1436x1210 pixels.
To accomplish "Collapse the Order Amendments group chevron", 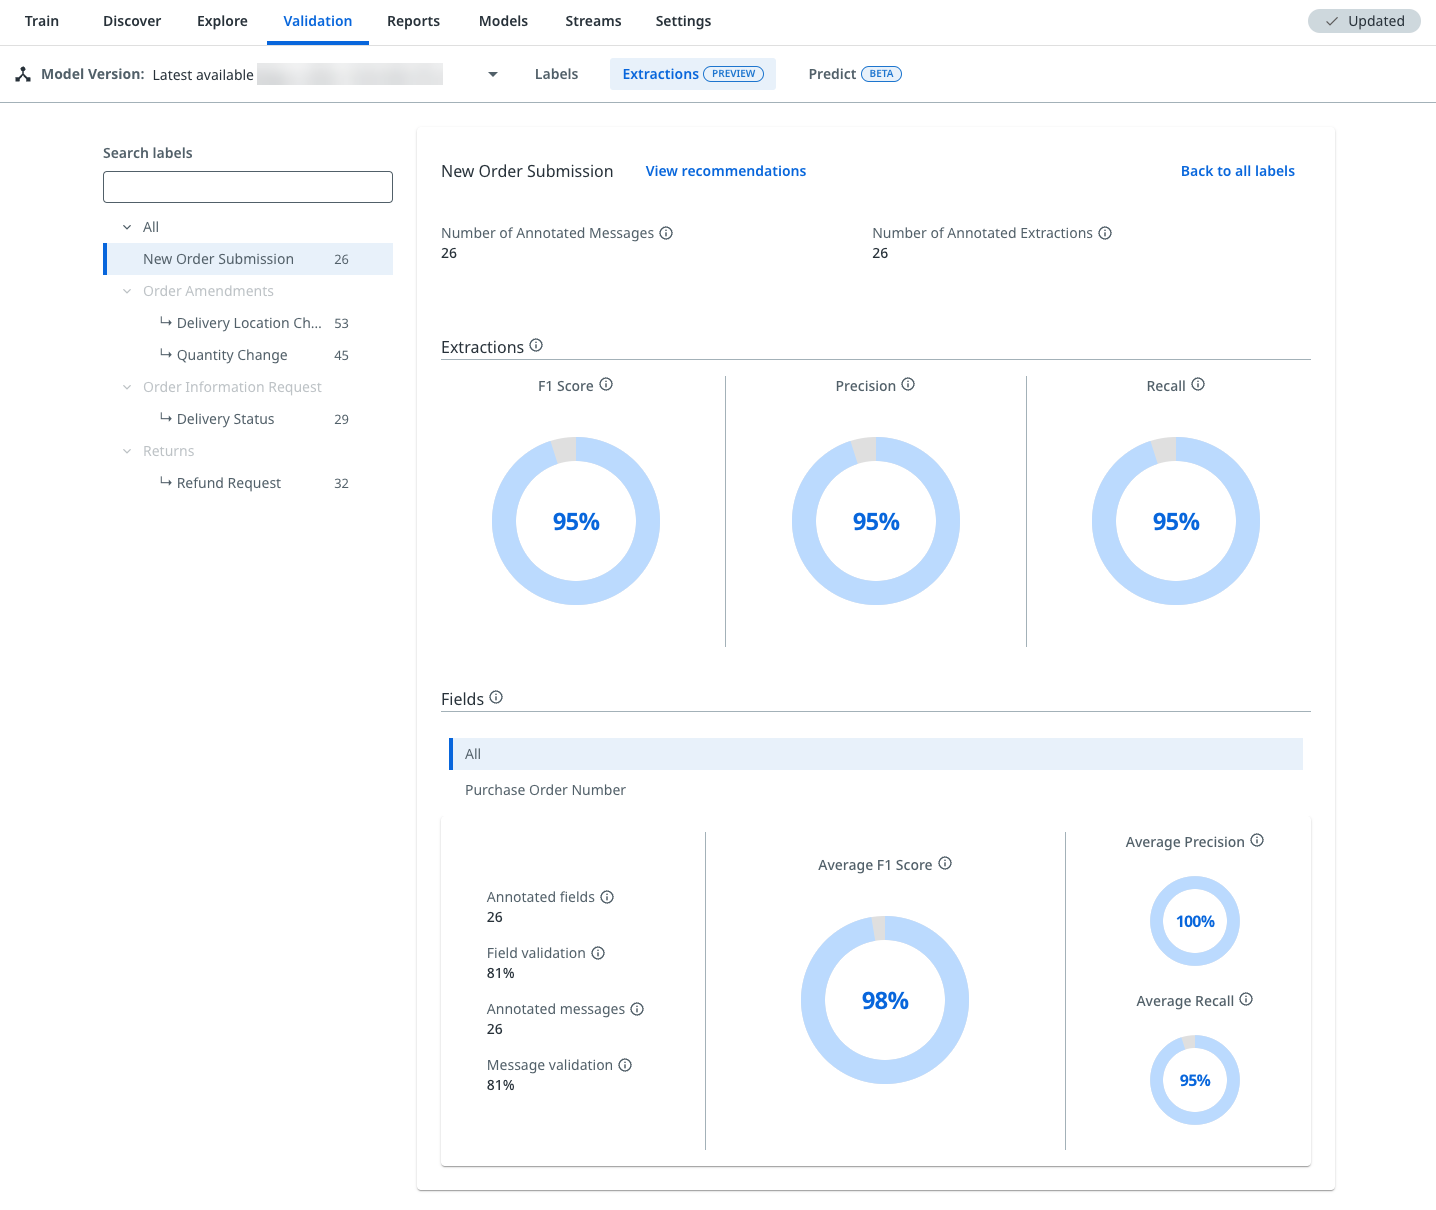I will (127, 291).
